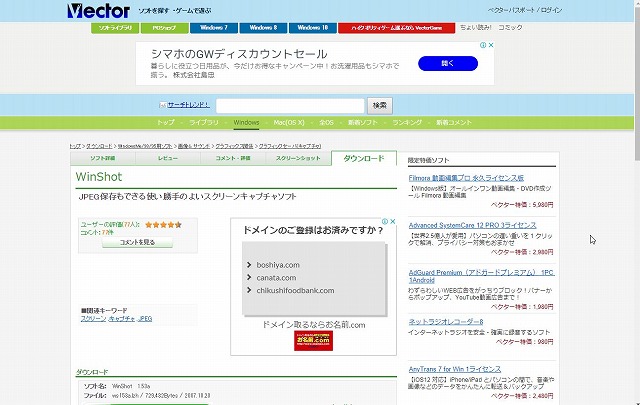The width and height of the screenshot is (640, 405).
Task: Click the 画像&サウンド breadcrumb link
Action: click(194, 146)
